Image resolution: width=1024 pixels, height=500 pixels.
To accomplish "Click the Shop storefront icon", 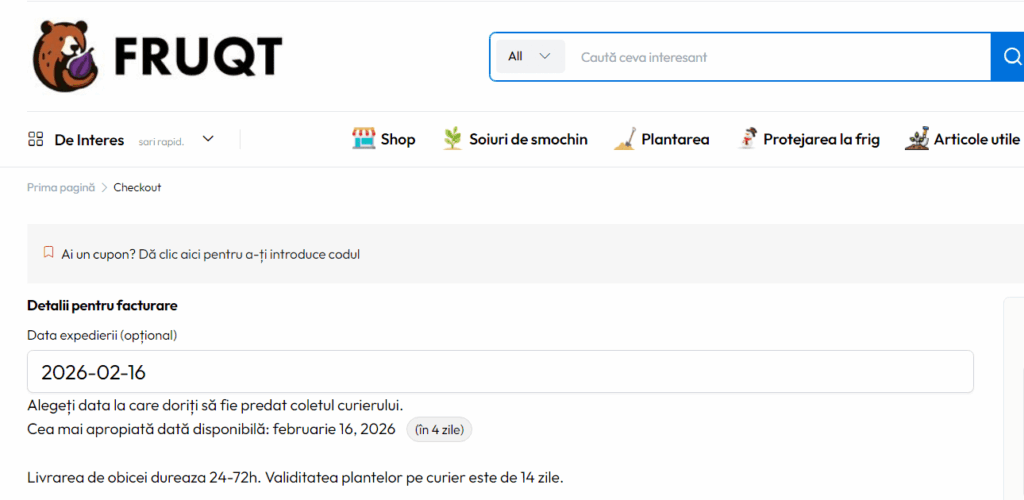I will point(363,139).
